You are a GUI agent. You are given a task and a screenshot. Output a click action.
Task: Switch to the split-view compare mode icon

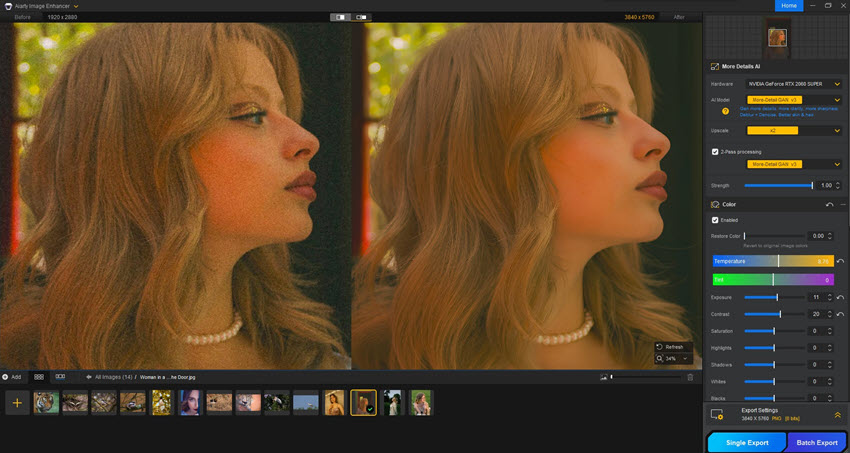pos(341,17)
